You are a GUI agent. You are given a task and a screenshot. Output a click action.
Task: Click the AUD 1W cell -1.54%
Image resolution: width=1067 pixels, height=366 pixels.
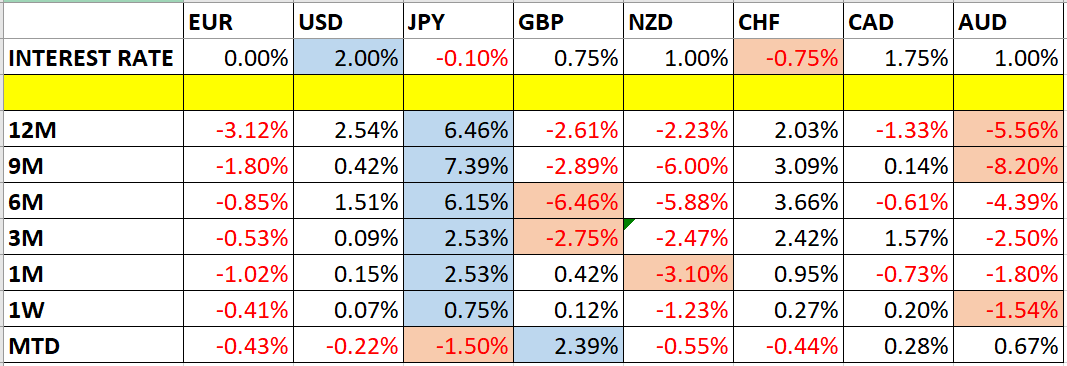click(1010, 310)
